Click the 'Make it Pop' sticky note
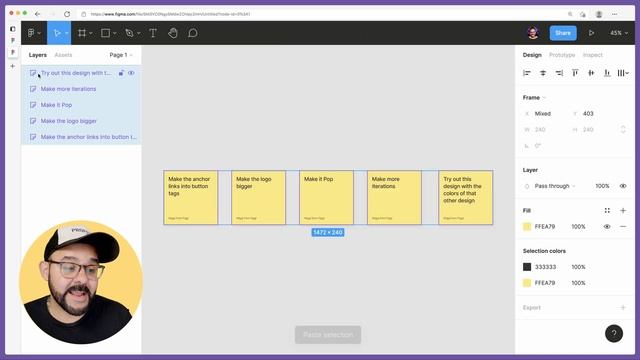 pyautogui.click(x=326, y=198)
